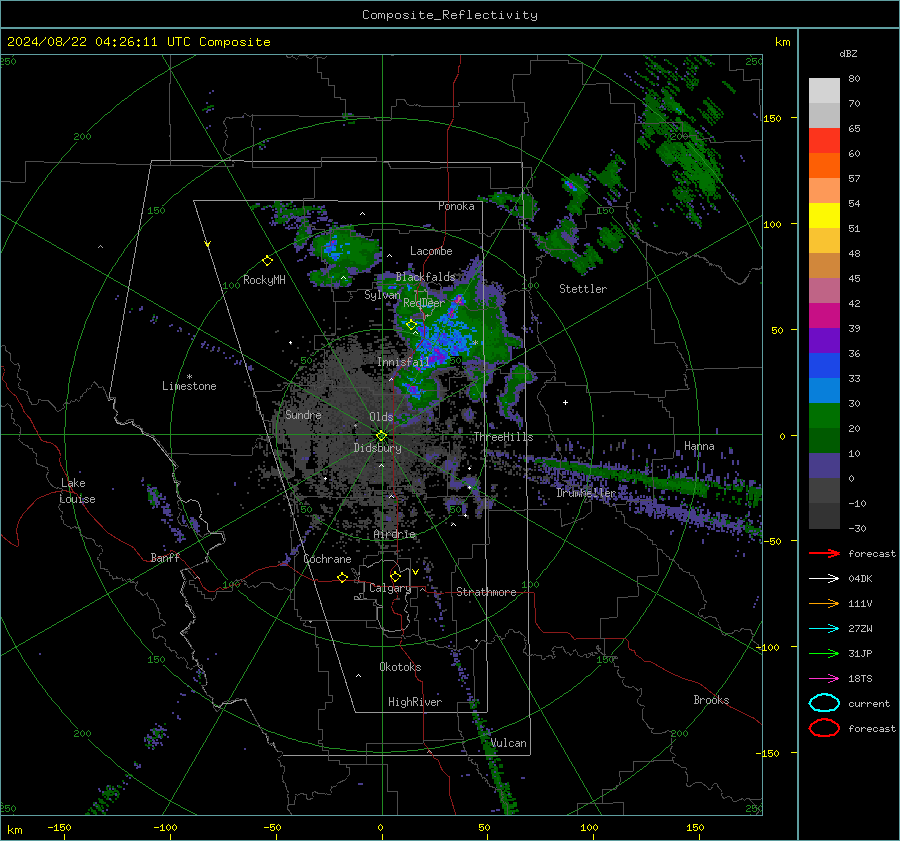The height and width of the screenshot is (841, 900).
Task: Click the red forecast arrow in legend
Action: click(x=824, y=553)
